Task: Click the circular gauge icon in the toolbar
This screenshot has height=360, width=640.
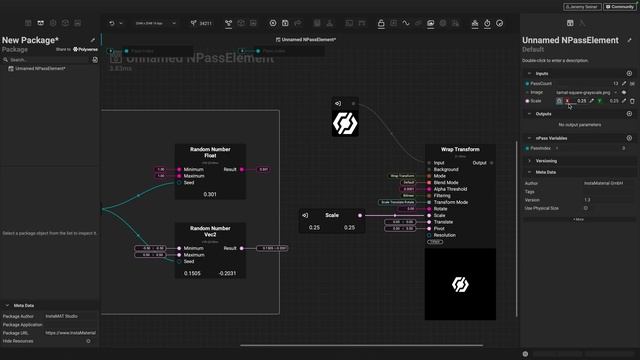Action: click(x=500, y=23)
